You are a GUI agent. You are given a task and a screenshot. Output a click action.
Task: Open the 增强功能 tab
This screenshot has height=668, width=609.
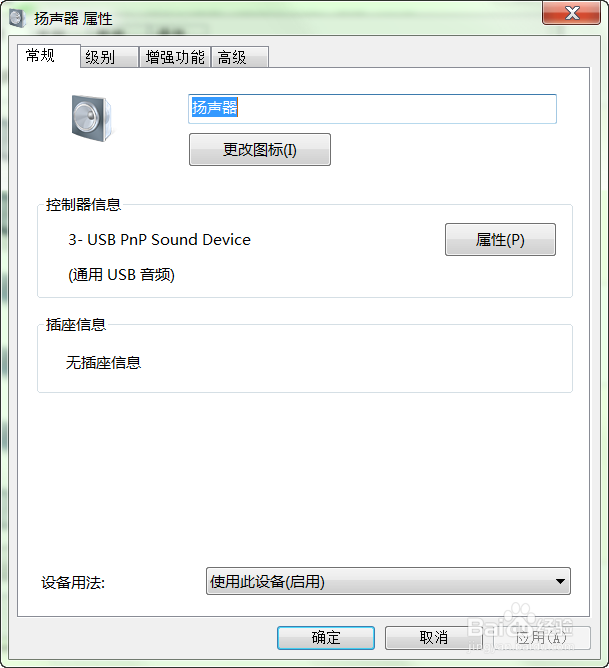click(x=175, y=57)
